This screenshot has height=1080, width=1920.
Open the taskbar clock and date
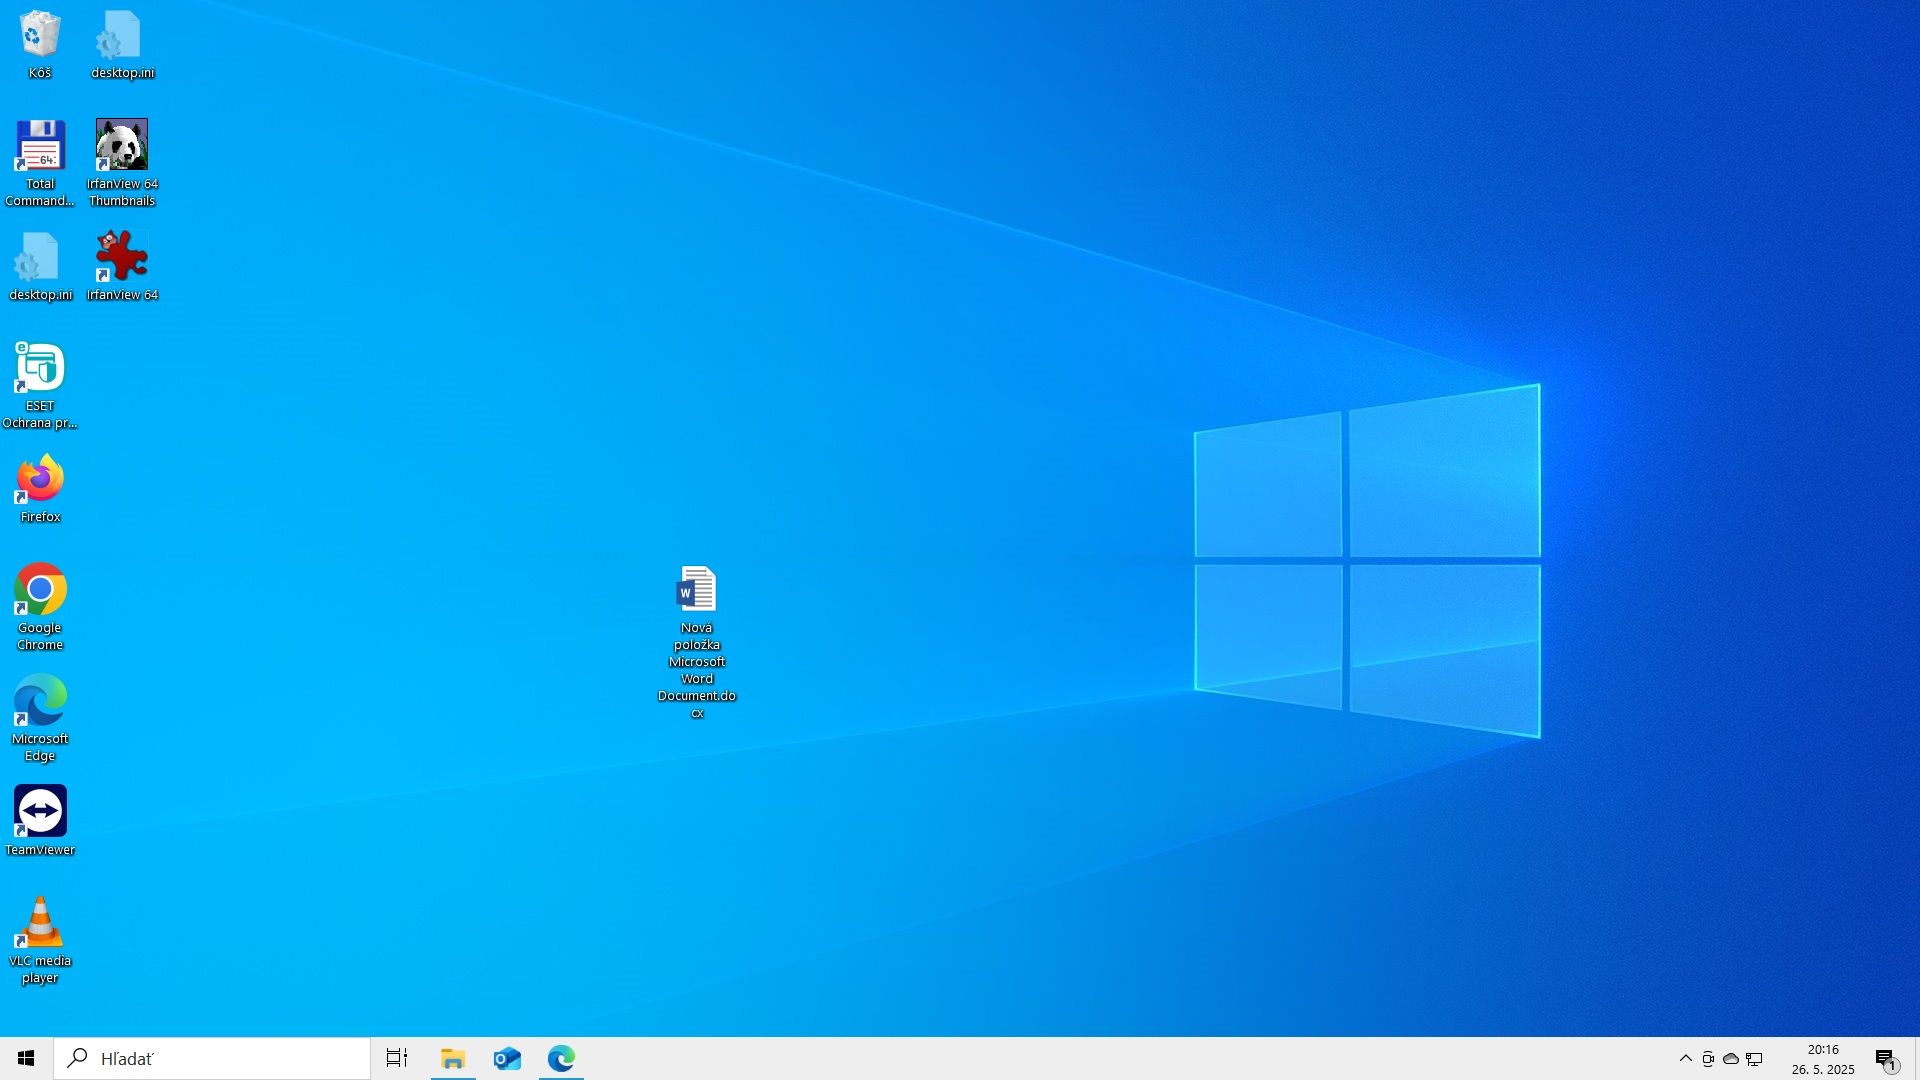point(1822,1058)
